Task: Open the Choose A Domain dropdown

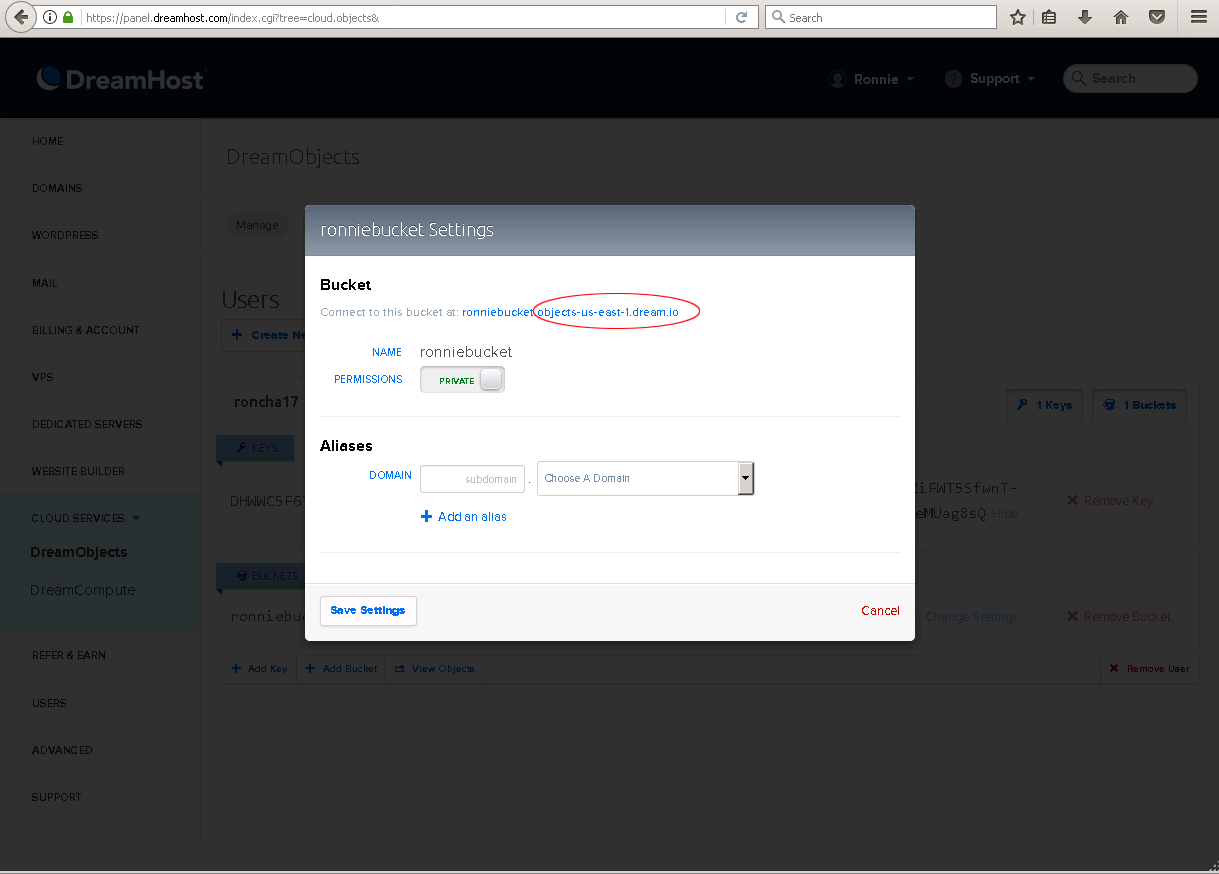Action: tap(645, 478)
